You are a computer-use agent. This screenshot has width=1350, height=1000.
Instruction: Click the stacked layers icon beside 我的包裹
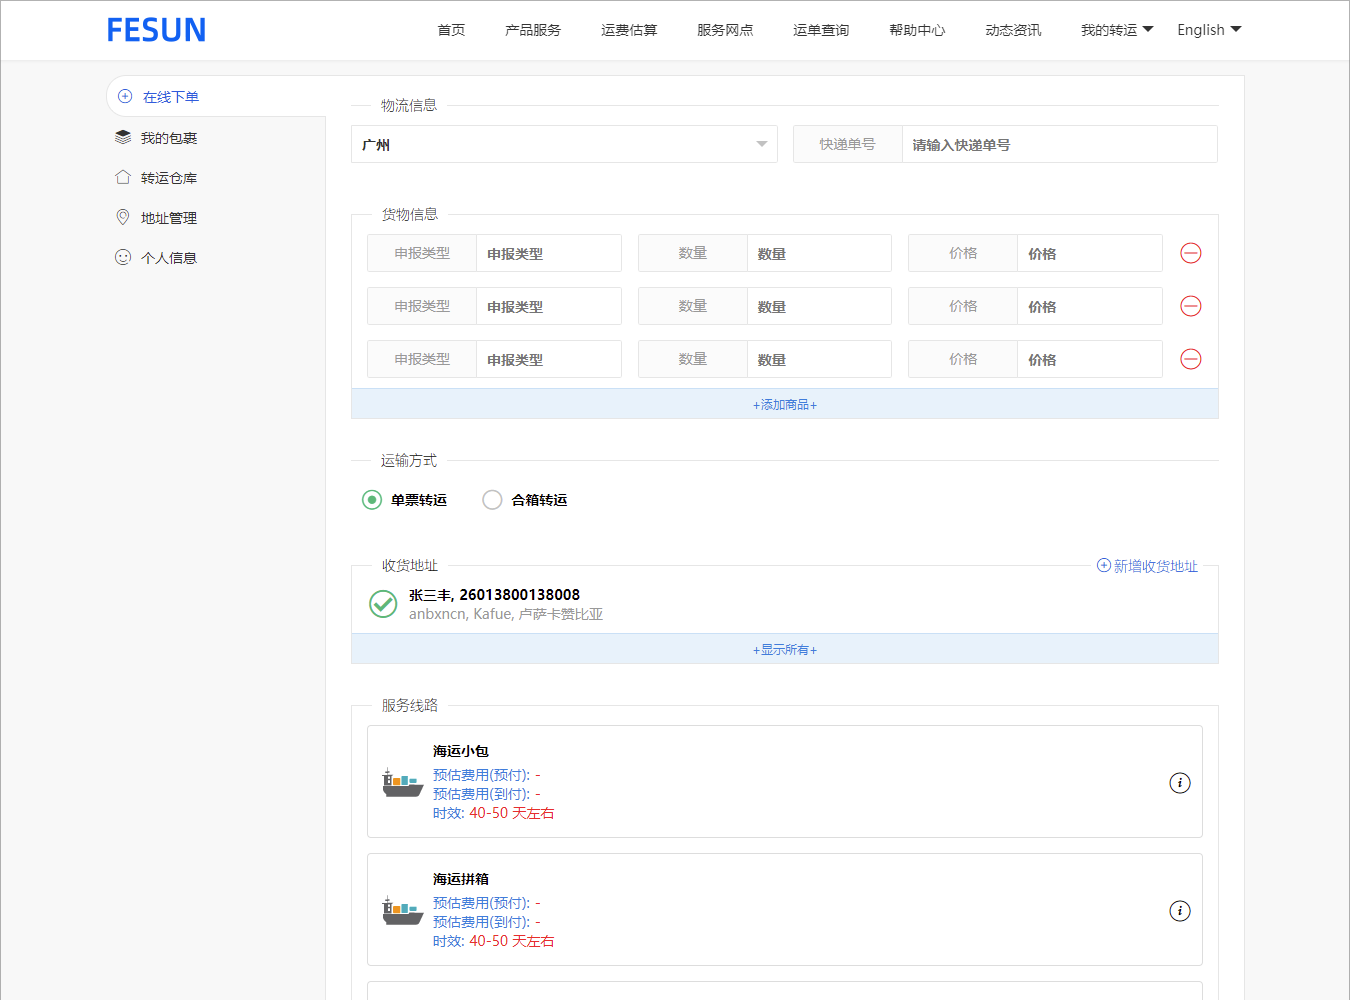coord(123,137)
